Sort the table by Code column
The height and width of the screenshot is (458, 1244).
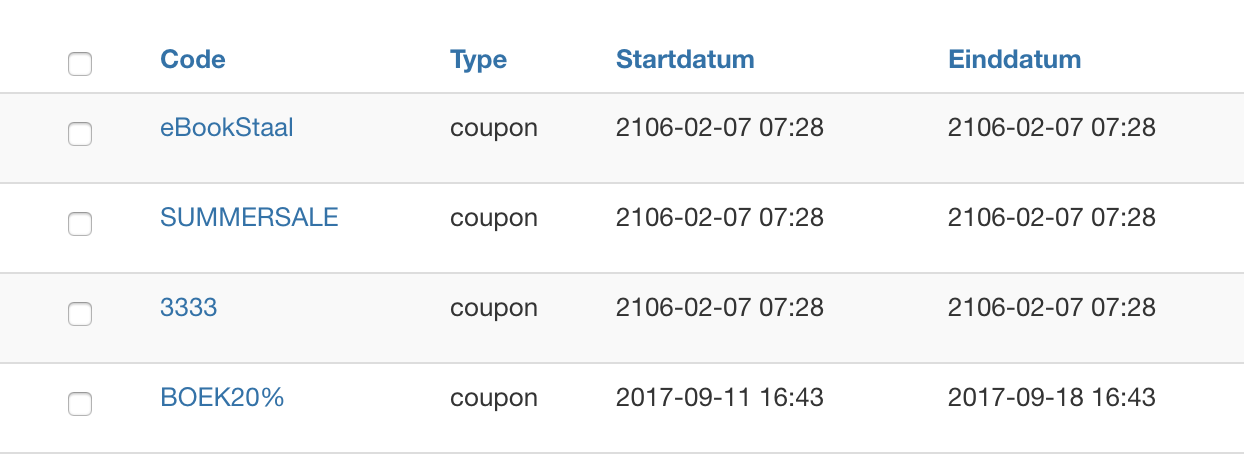coord(192,59)
